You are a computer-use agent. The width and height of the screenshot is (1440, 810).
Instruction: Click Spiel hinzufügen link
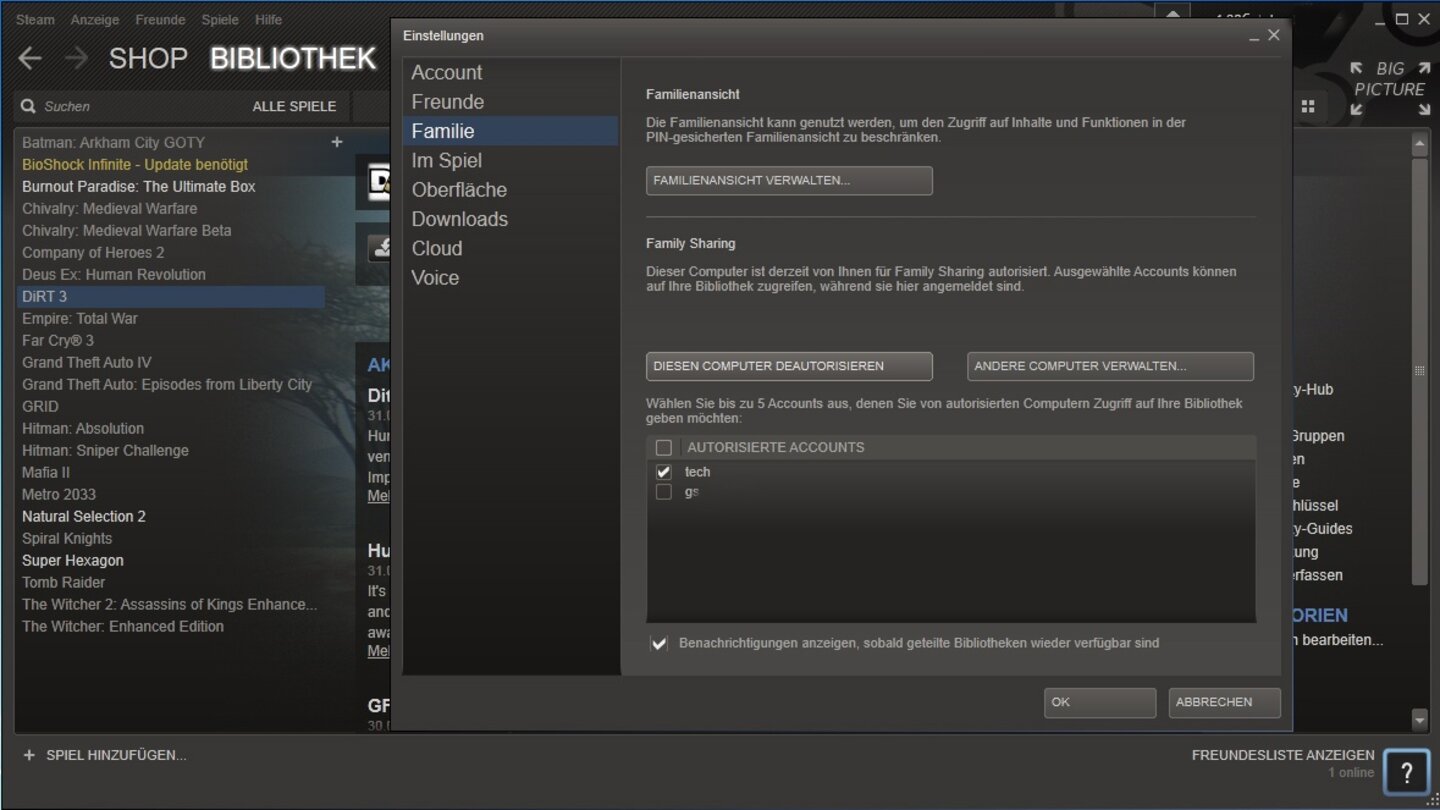pyautogui.click(x=116, y=755)
